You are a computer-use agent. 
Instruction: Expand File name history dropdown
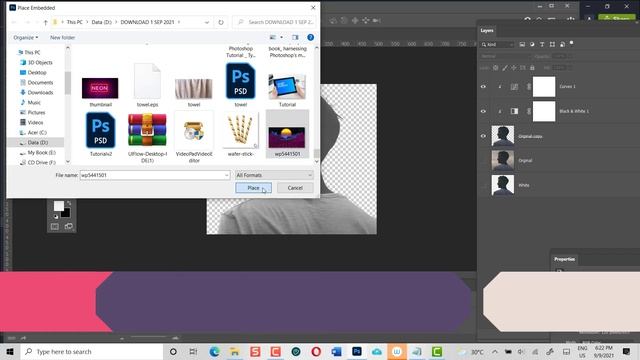coord(227,175)
